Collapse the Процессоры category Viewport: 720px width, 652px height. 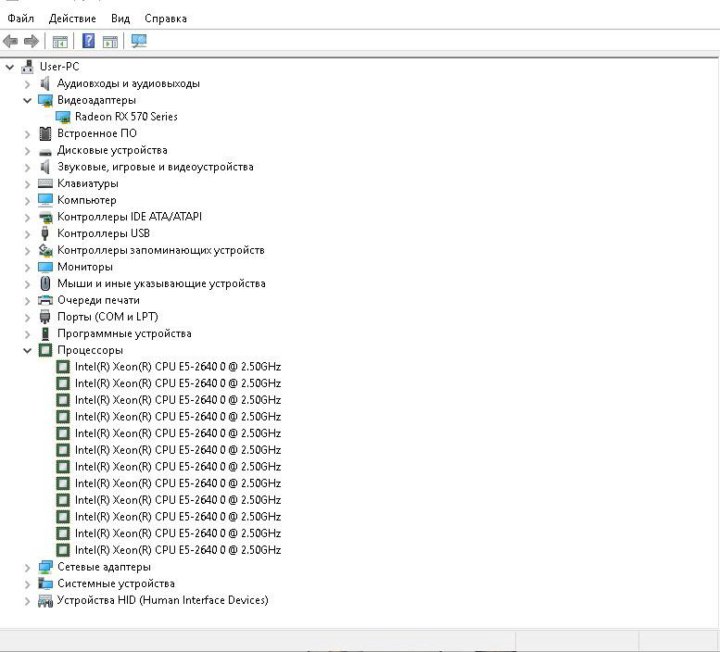(x=28, y=351)
